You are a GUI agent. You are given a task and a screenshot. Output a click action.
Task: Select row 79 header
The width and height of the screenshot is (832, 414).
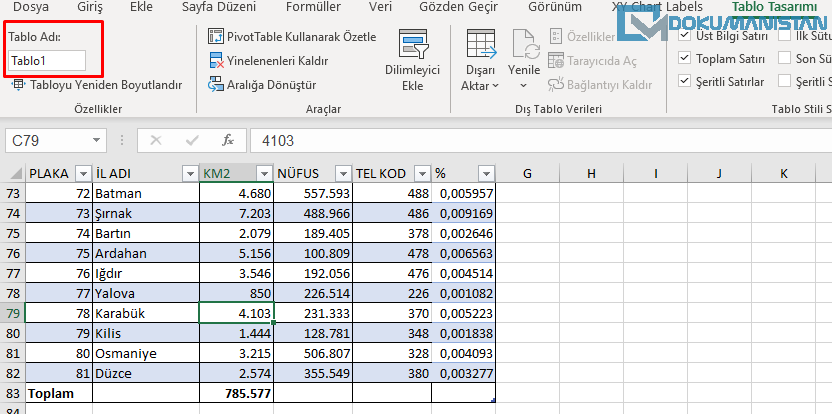coord(13,314)
